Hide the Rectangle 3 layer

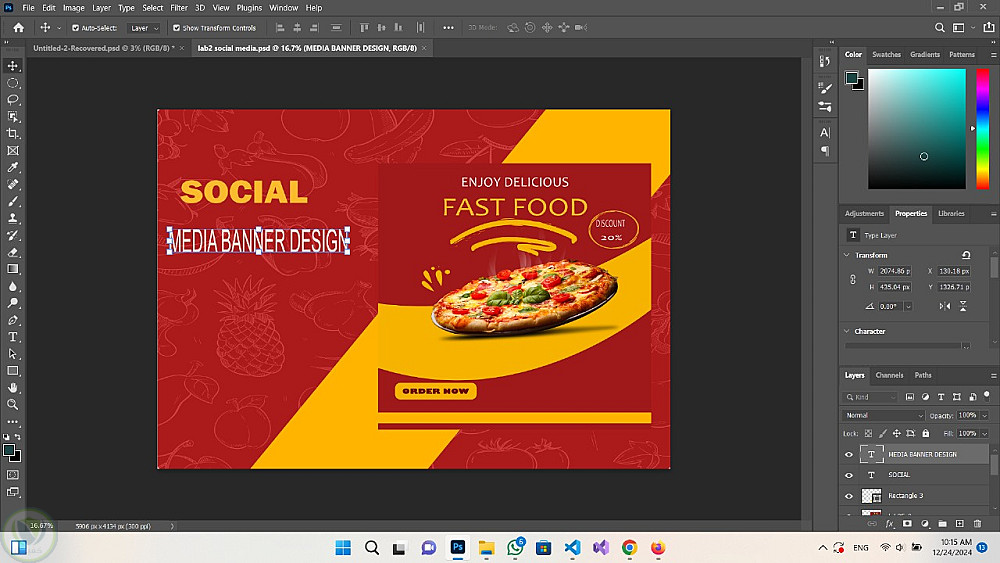pos(849,496)
